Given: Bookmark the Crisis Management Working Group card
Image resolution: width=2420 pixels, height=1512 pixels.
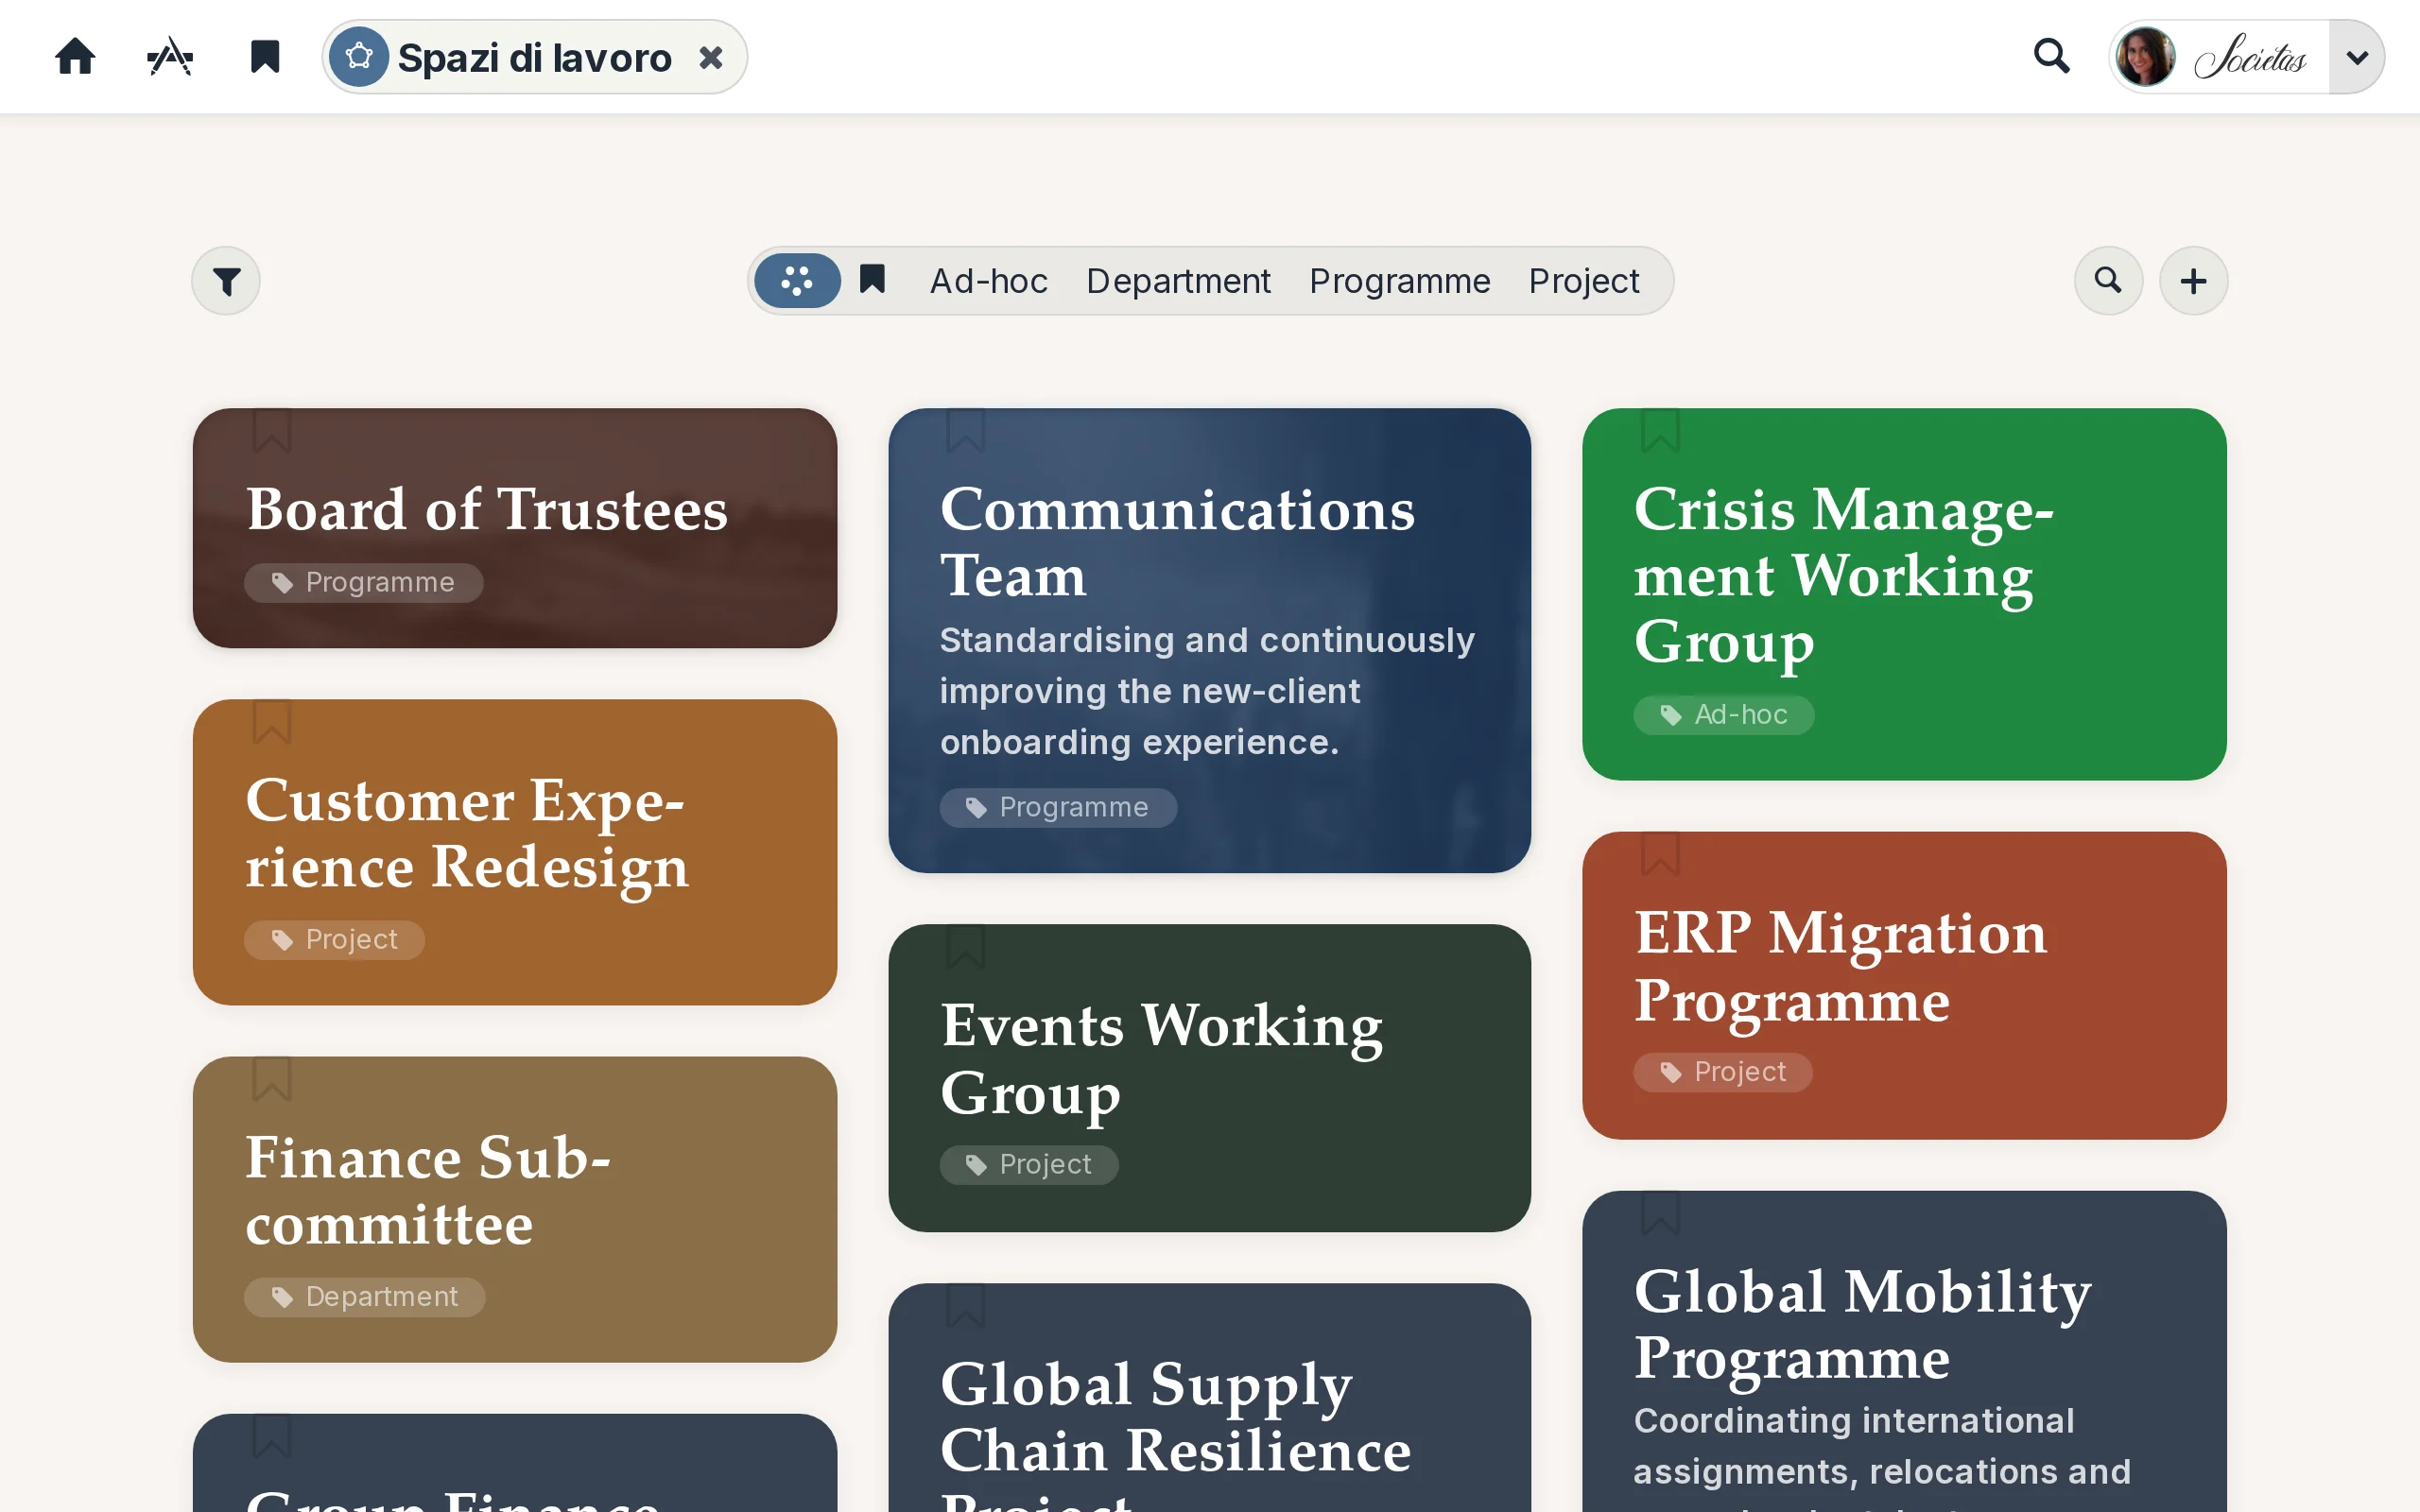Looking at the screenshot, I should point(1660,430).
